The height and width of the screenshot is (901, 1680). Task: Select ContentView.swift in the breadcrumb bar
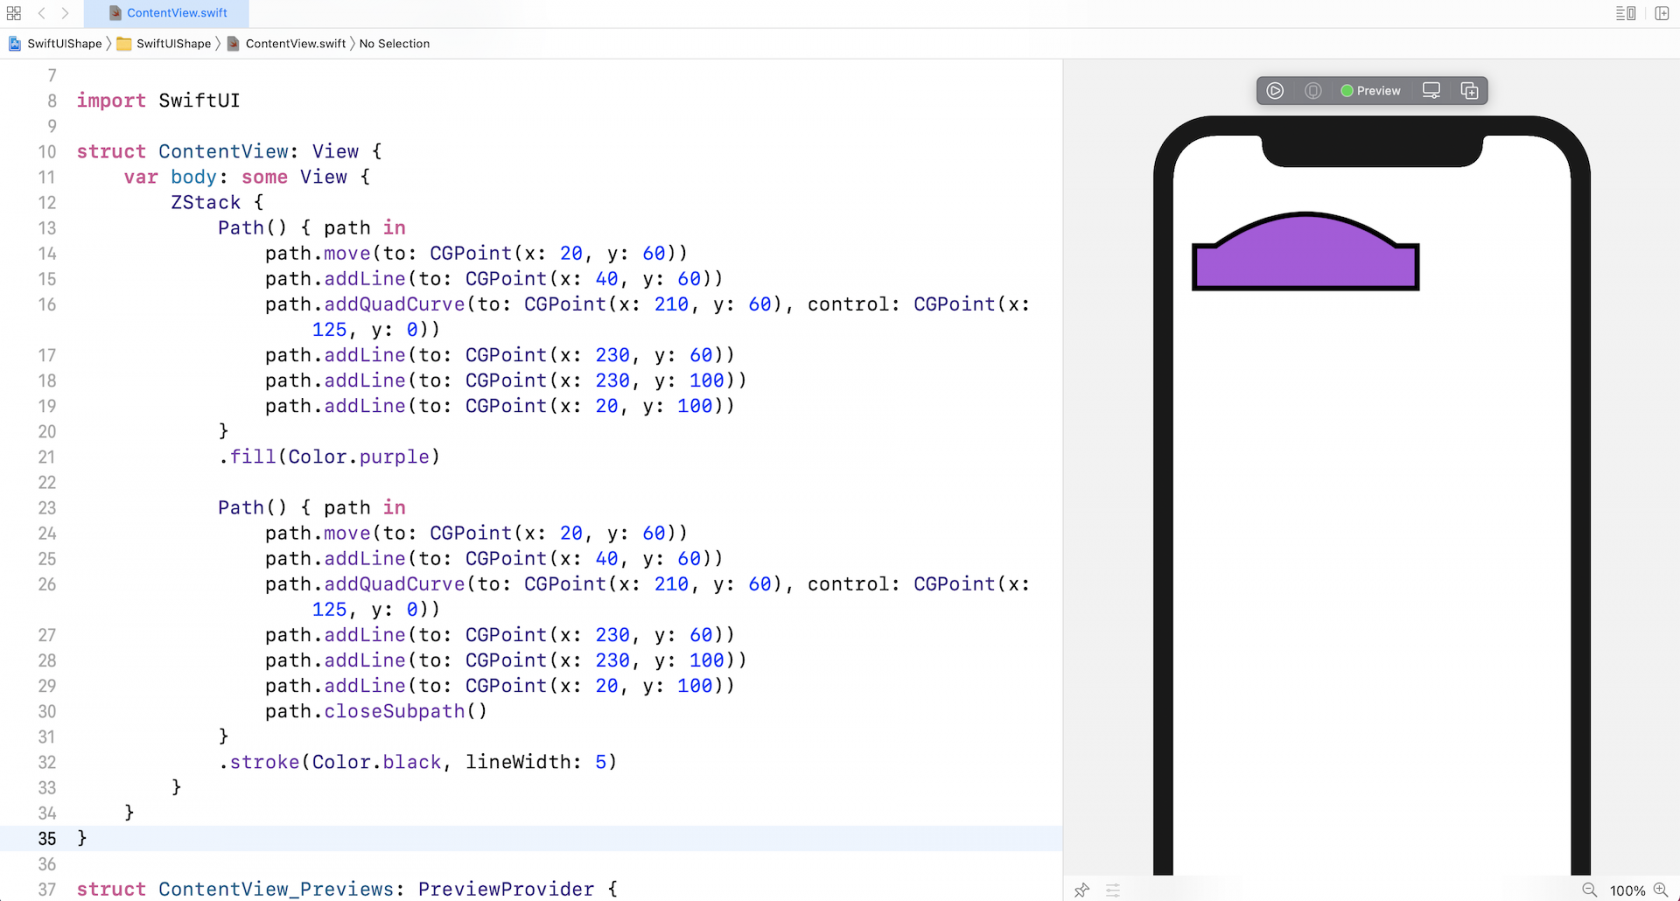(295, 44)
